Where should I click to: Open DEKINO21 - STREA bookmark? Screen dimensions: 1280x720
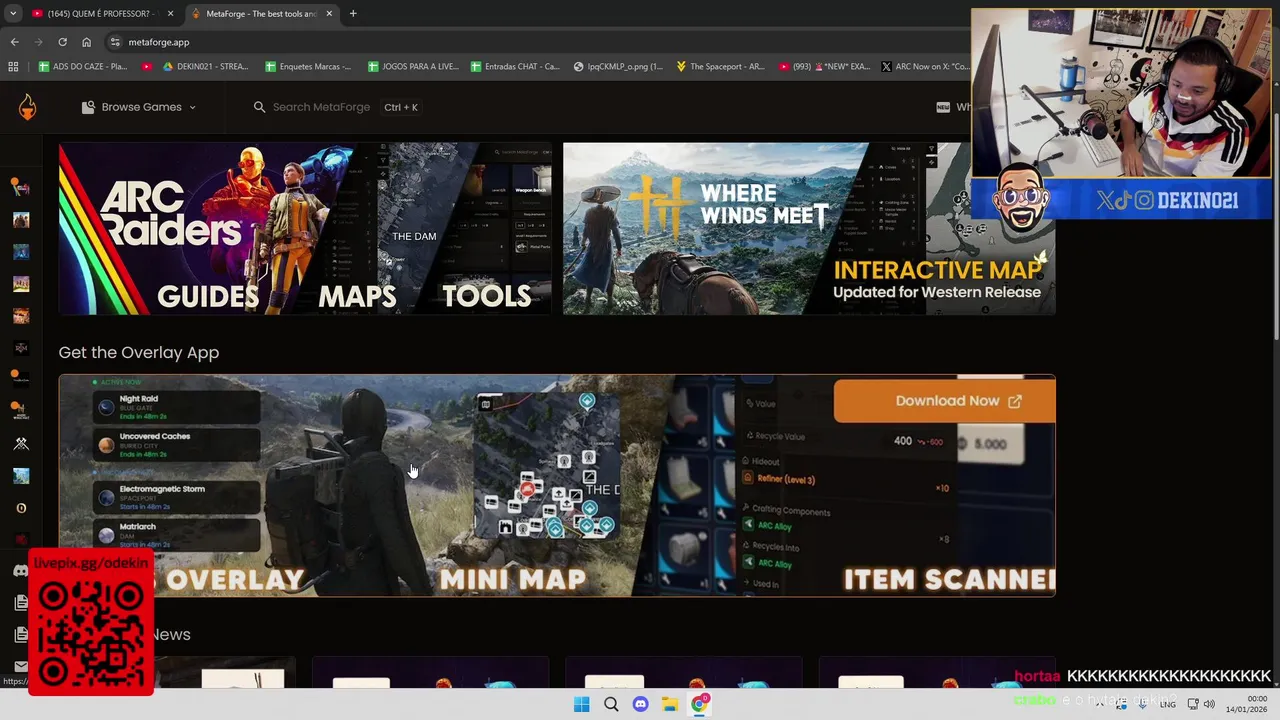204,67
